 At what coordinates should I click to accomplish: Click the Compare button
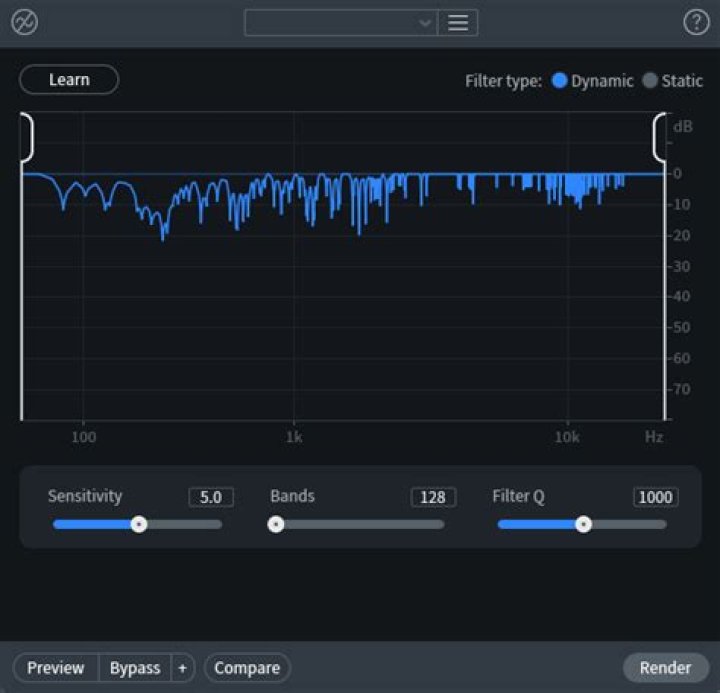(x=247, y=668)
